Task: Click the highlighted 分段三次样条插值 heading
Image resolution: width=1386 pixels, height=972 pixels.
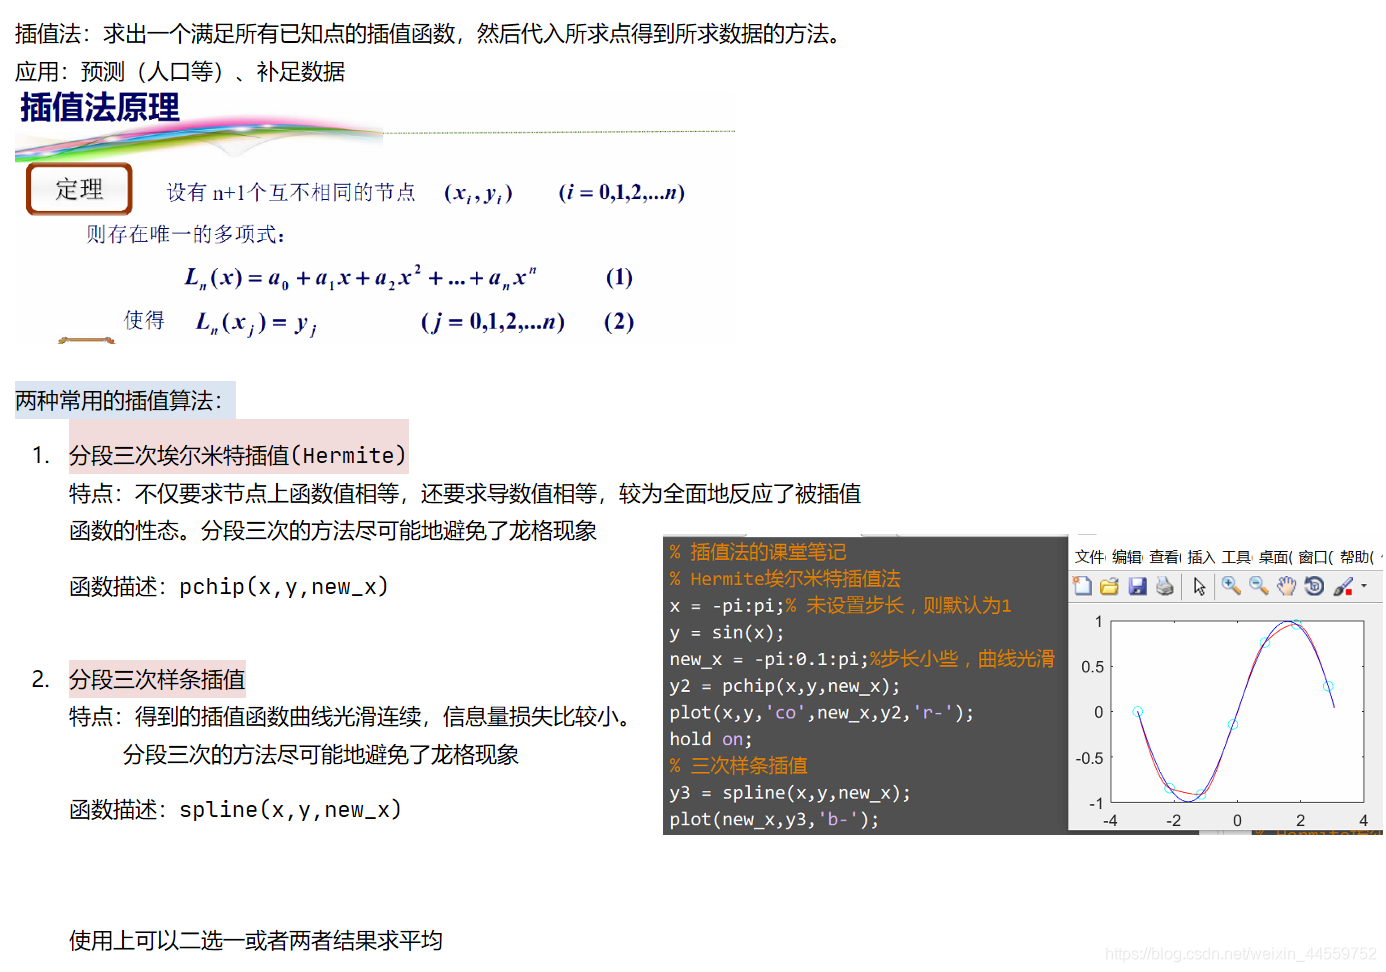Action: pyautogui.click(x=157, y=680)
